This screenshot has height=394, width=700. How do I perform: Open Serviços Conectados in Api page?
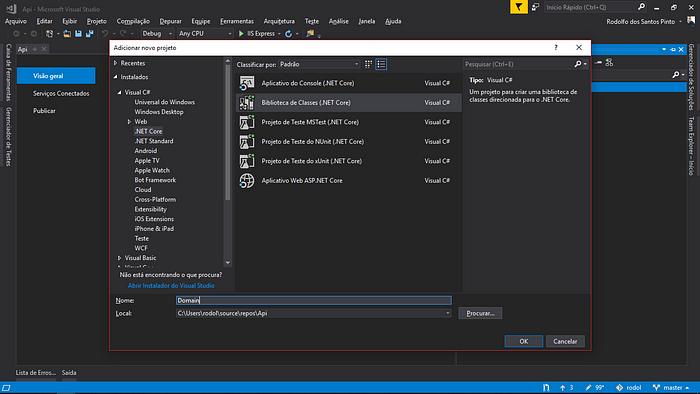pos(61,93)
